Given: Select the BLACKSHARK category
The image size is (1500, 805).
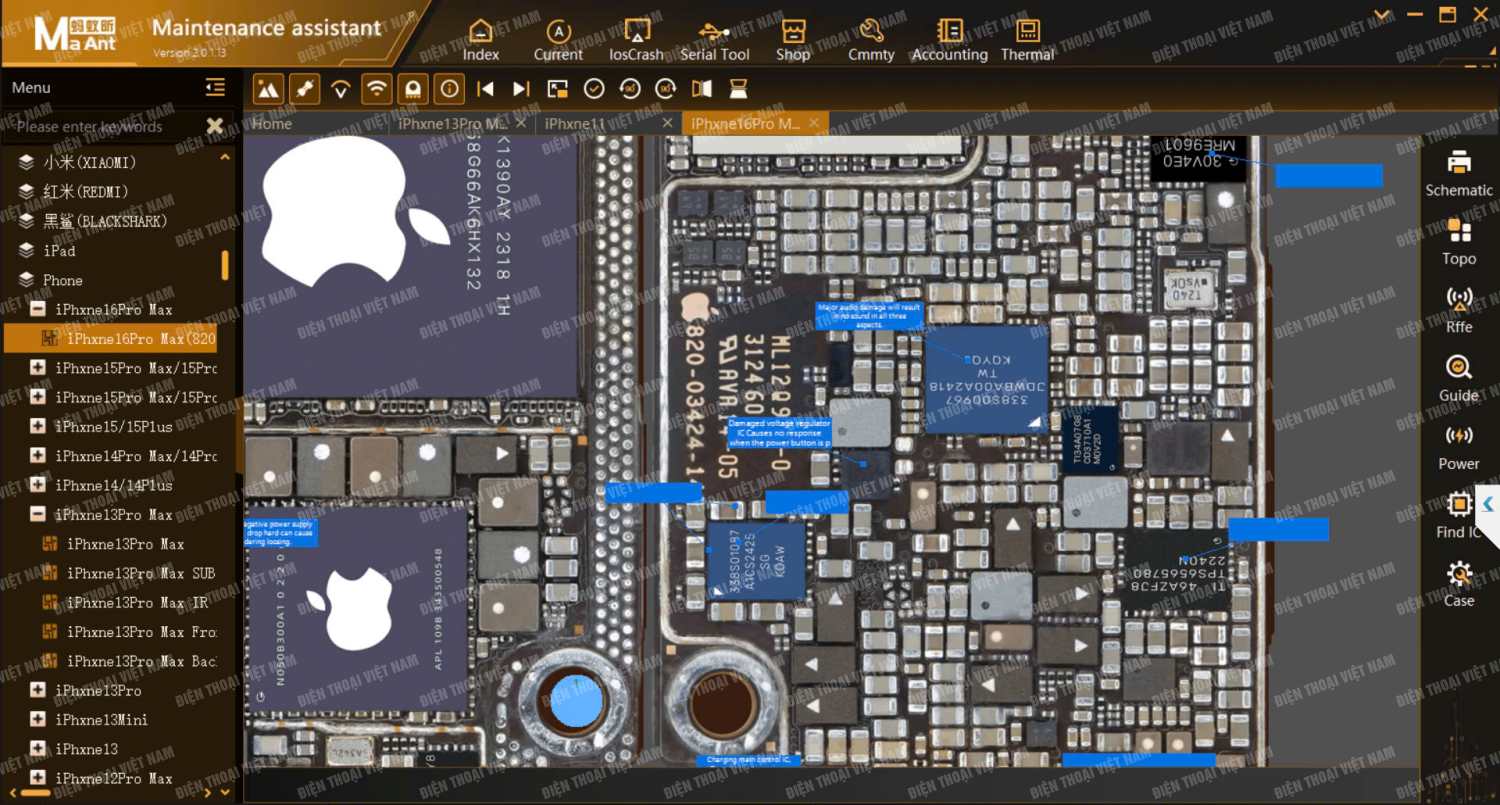Looking at the screenshot, I should point(105,220).
